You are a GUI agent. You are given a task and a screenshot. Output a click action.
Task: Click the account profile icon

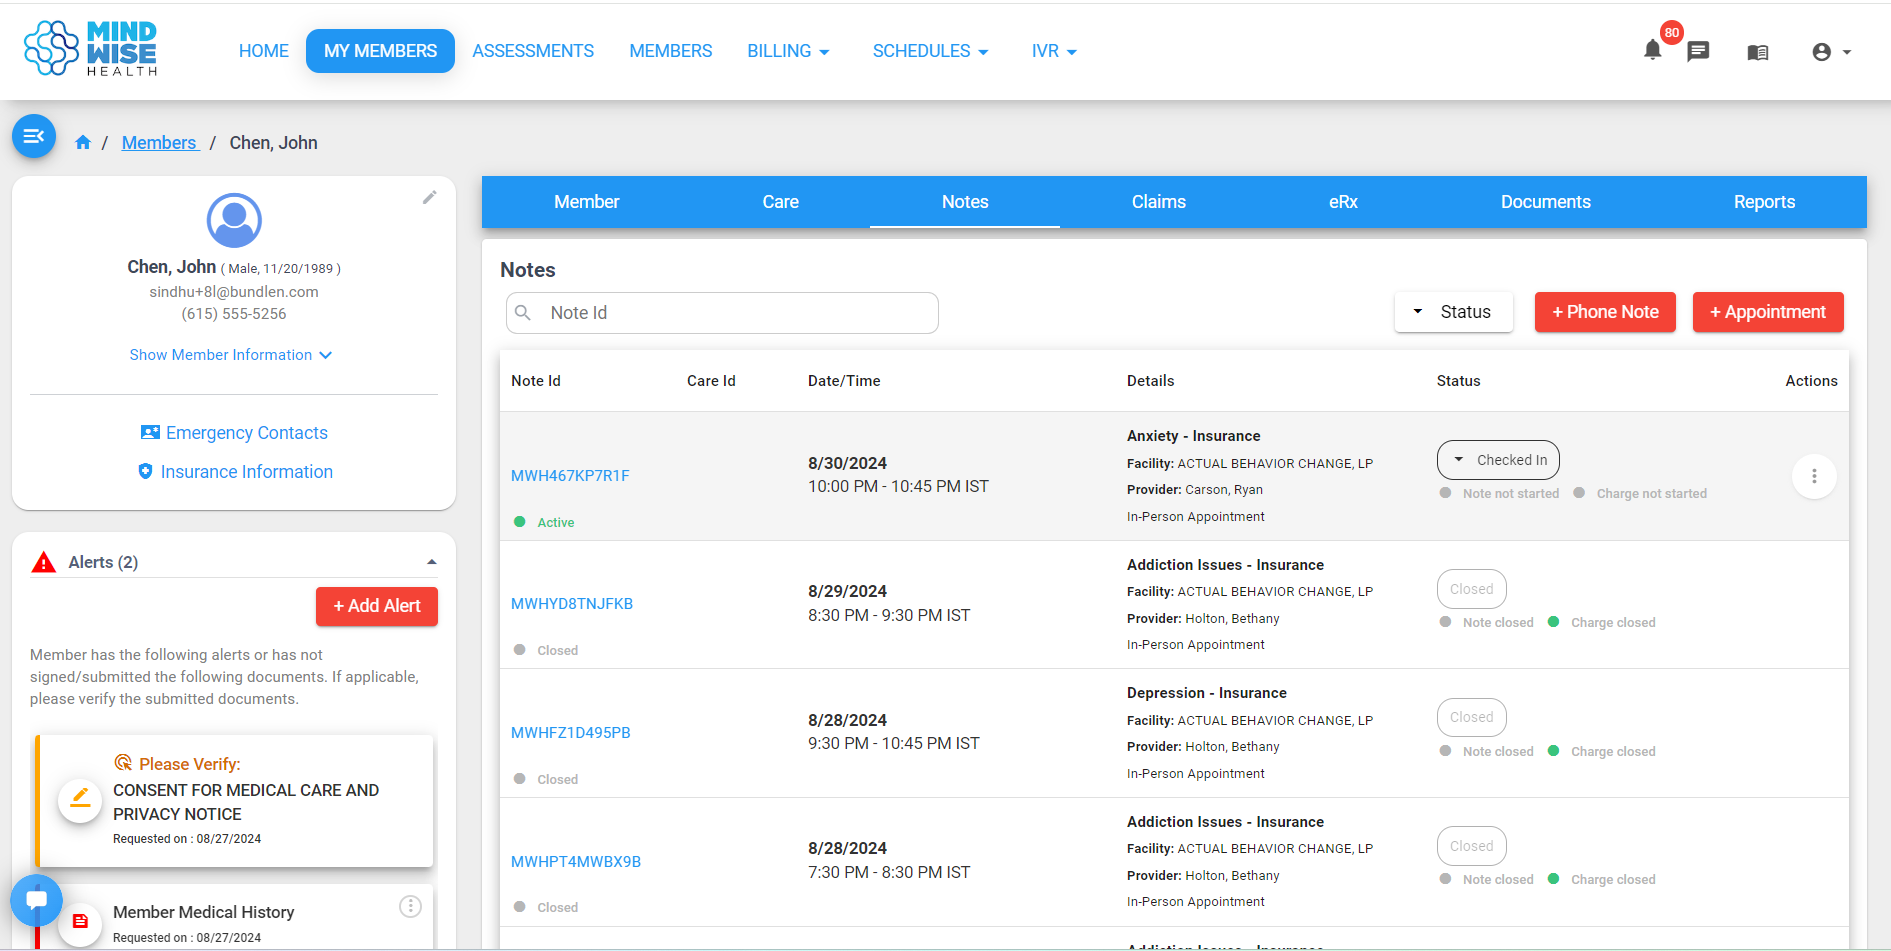(1824, 51)
